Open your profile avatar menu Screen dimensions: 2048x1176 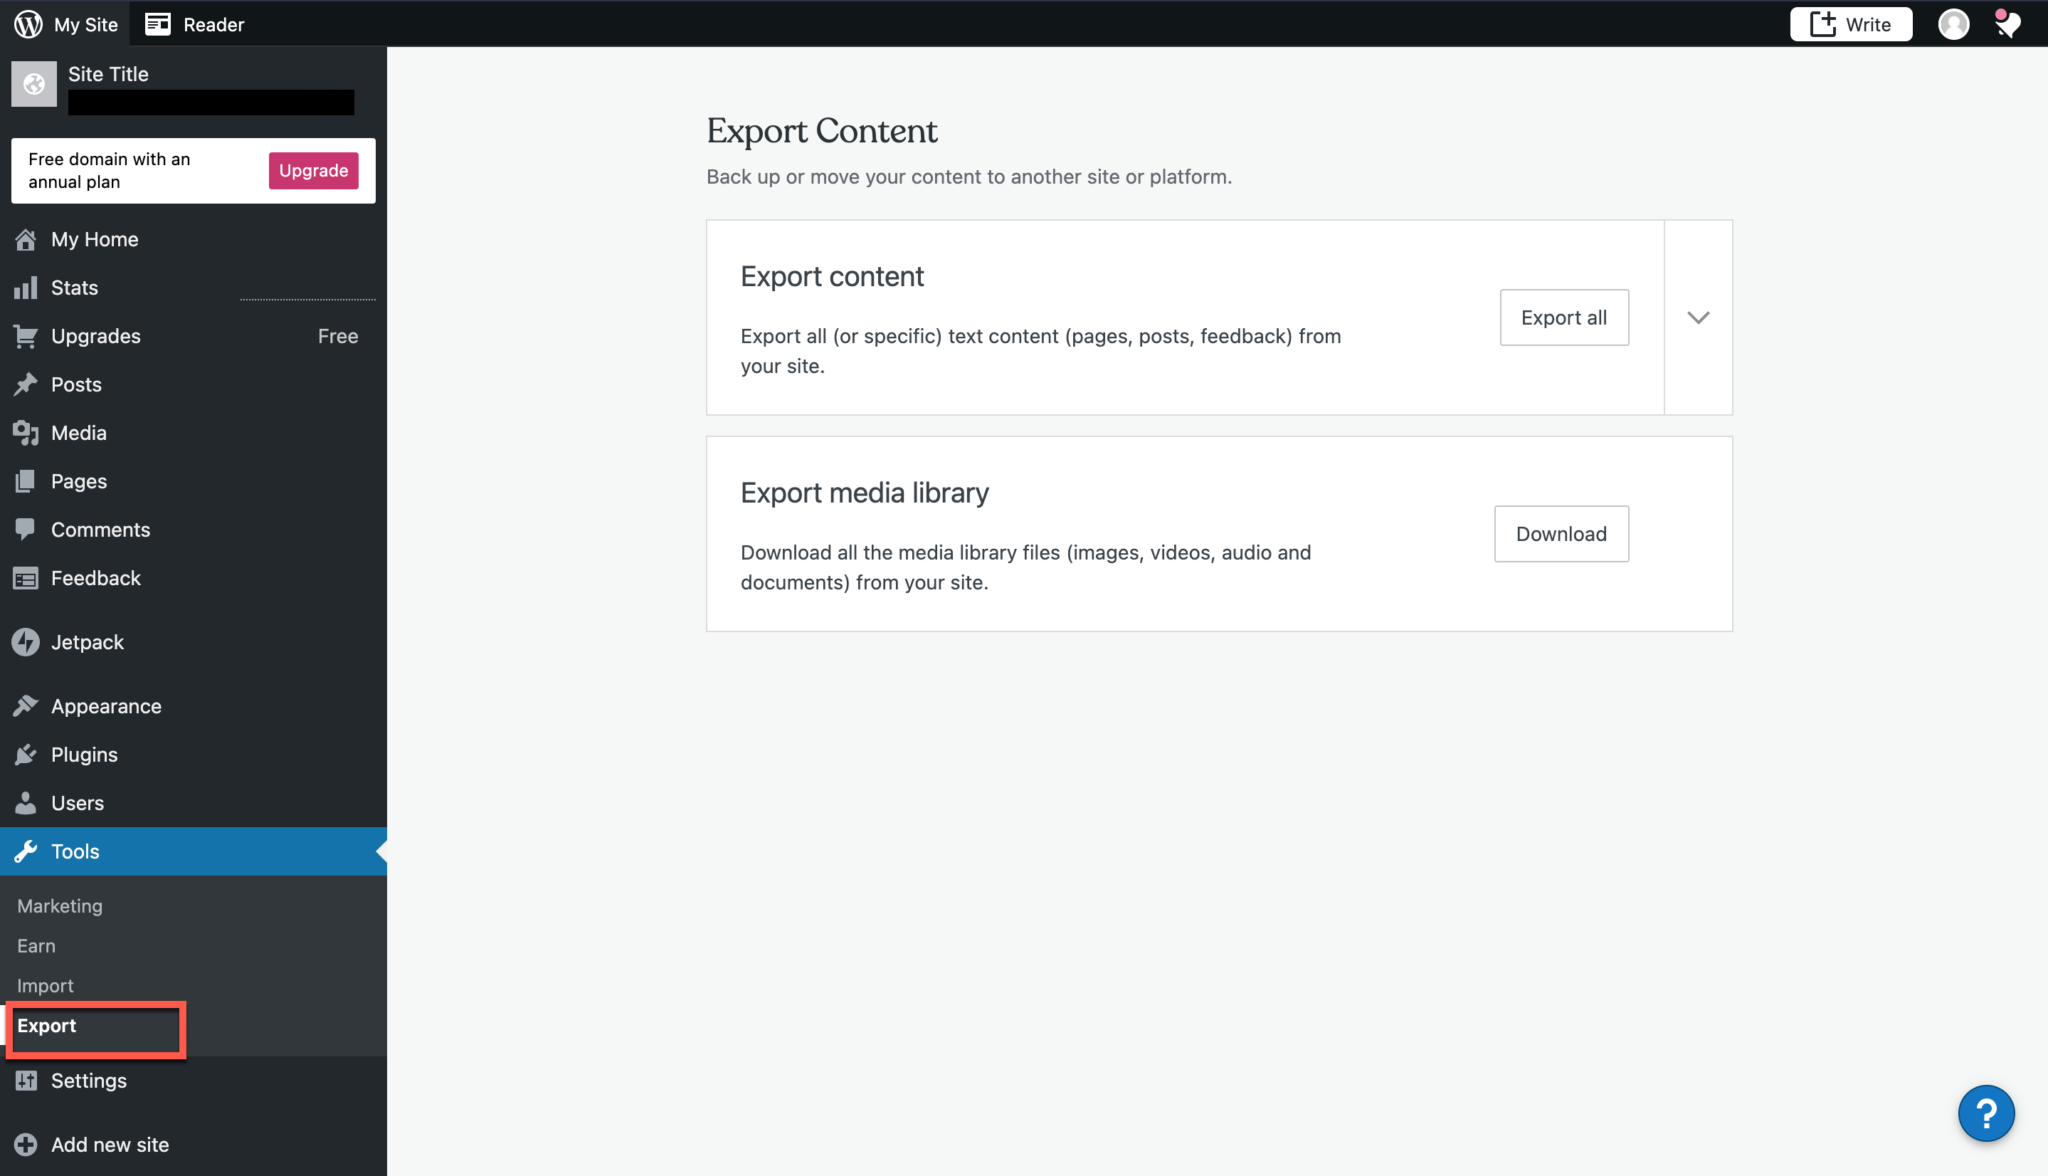coord(1954,23)
